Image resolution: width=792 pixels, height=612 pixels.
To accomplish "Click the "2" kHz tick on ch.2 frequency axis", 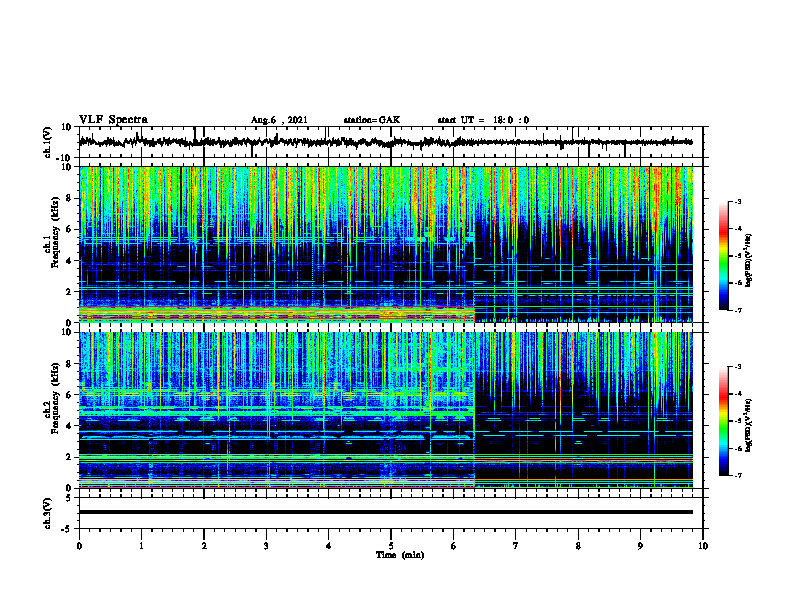I will (70, 457).
